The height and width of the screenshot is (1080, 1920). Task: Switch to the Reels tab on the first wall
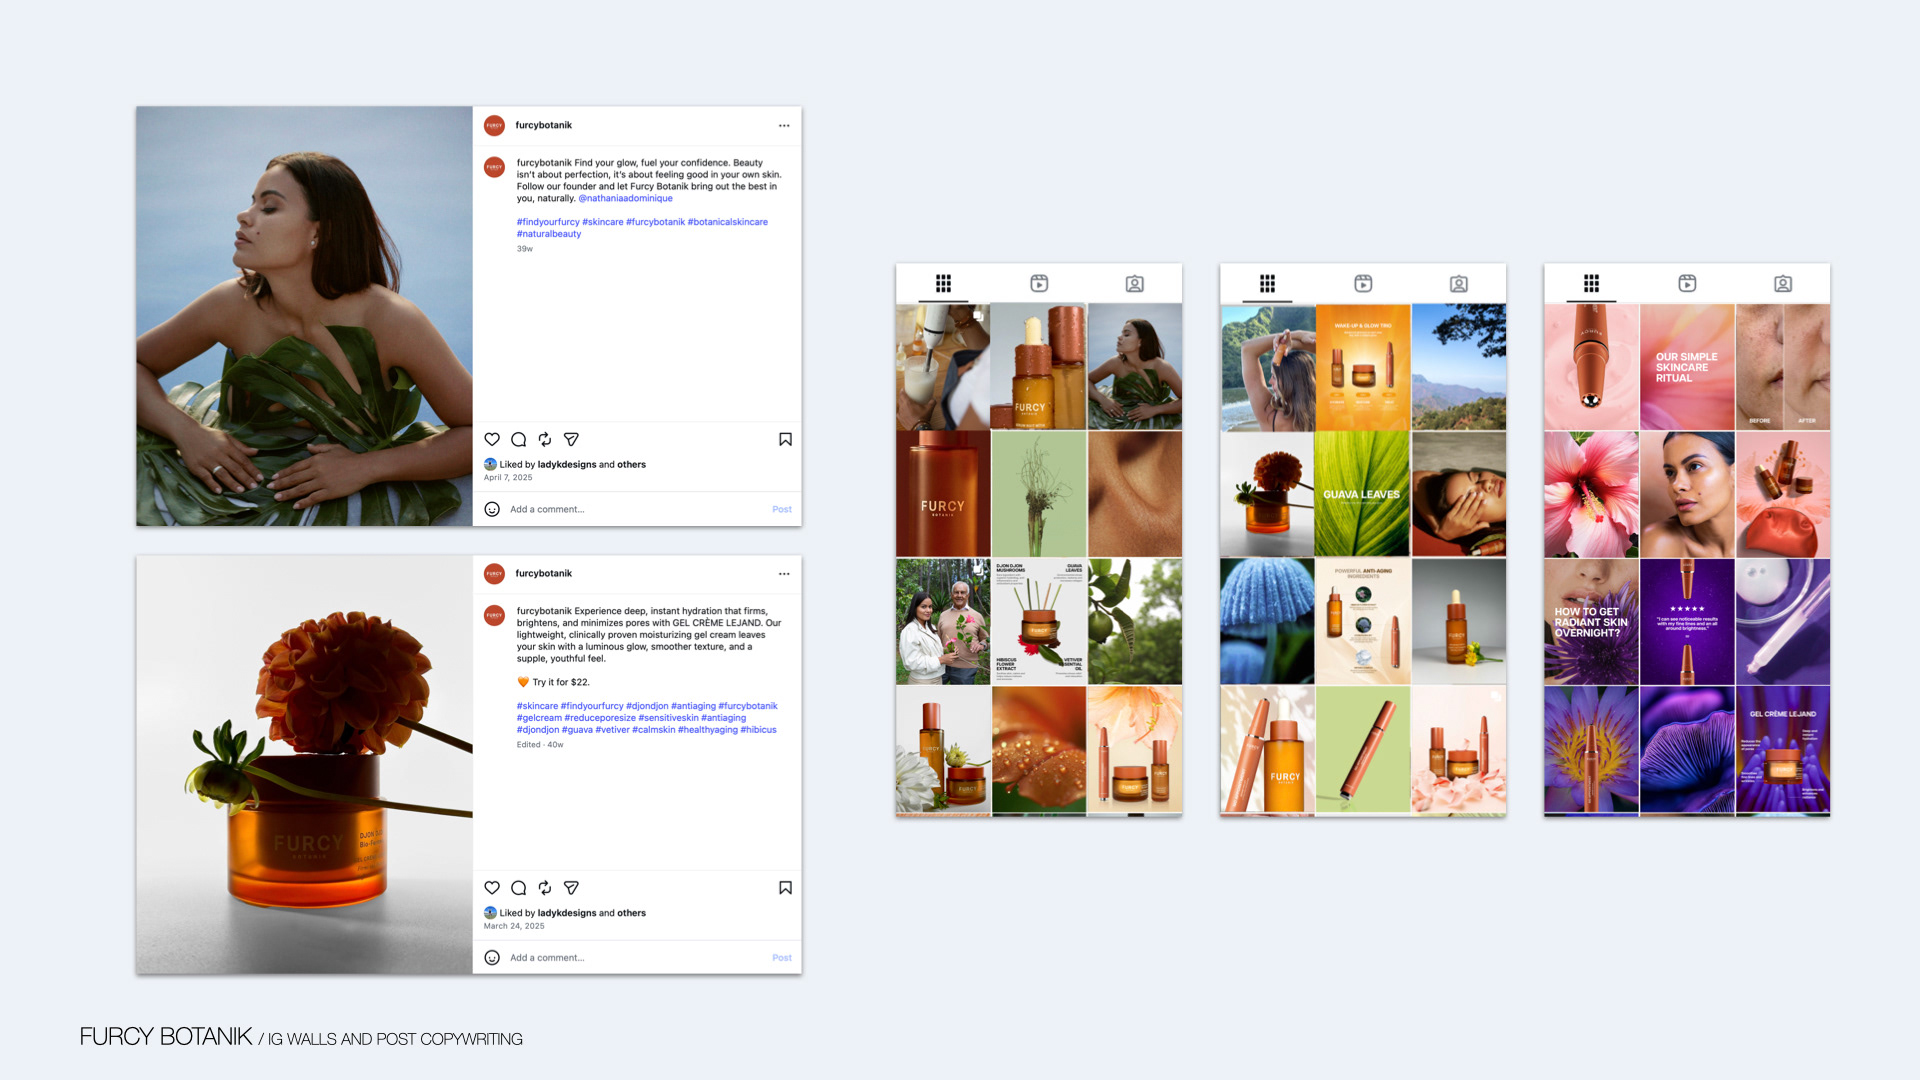pos(1039,284)
